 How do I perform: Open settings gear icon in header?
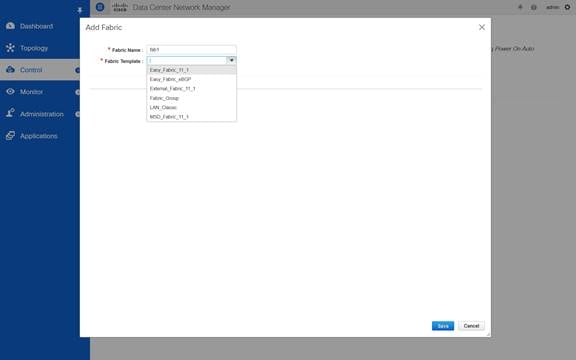pos(567,7)
